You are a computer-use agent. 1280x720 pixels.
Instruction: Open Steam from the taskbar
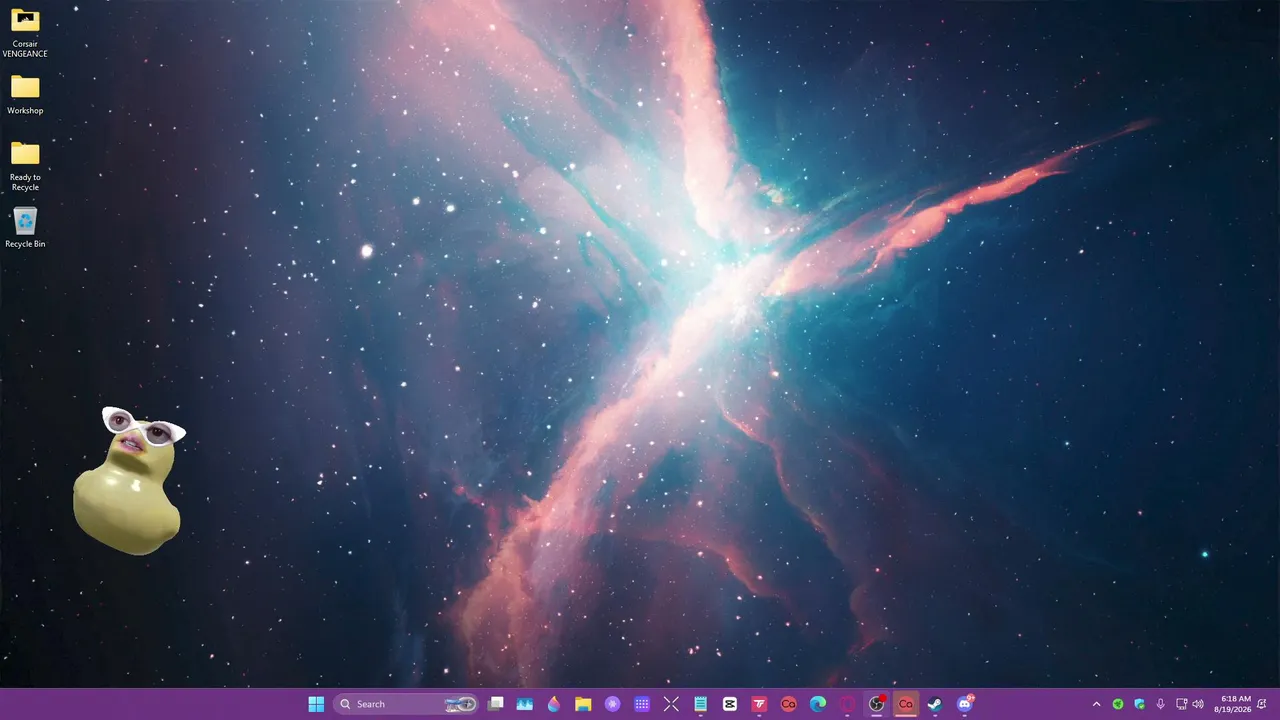[935, 704]
